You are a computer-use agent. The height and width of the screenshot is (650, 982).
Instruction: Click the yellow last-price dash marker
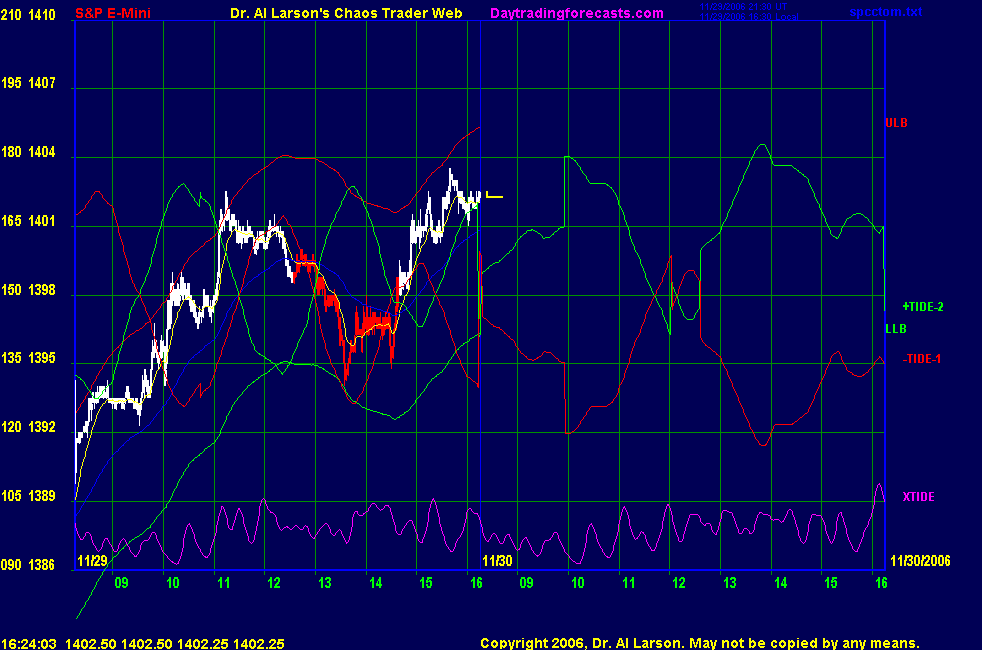494,197
